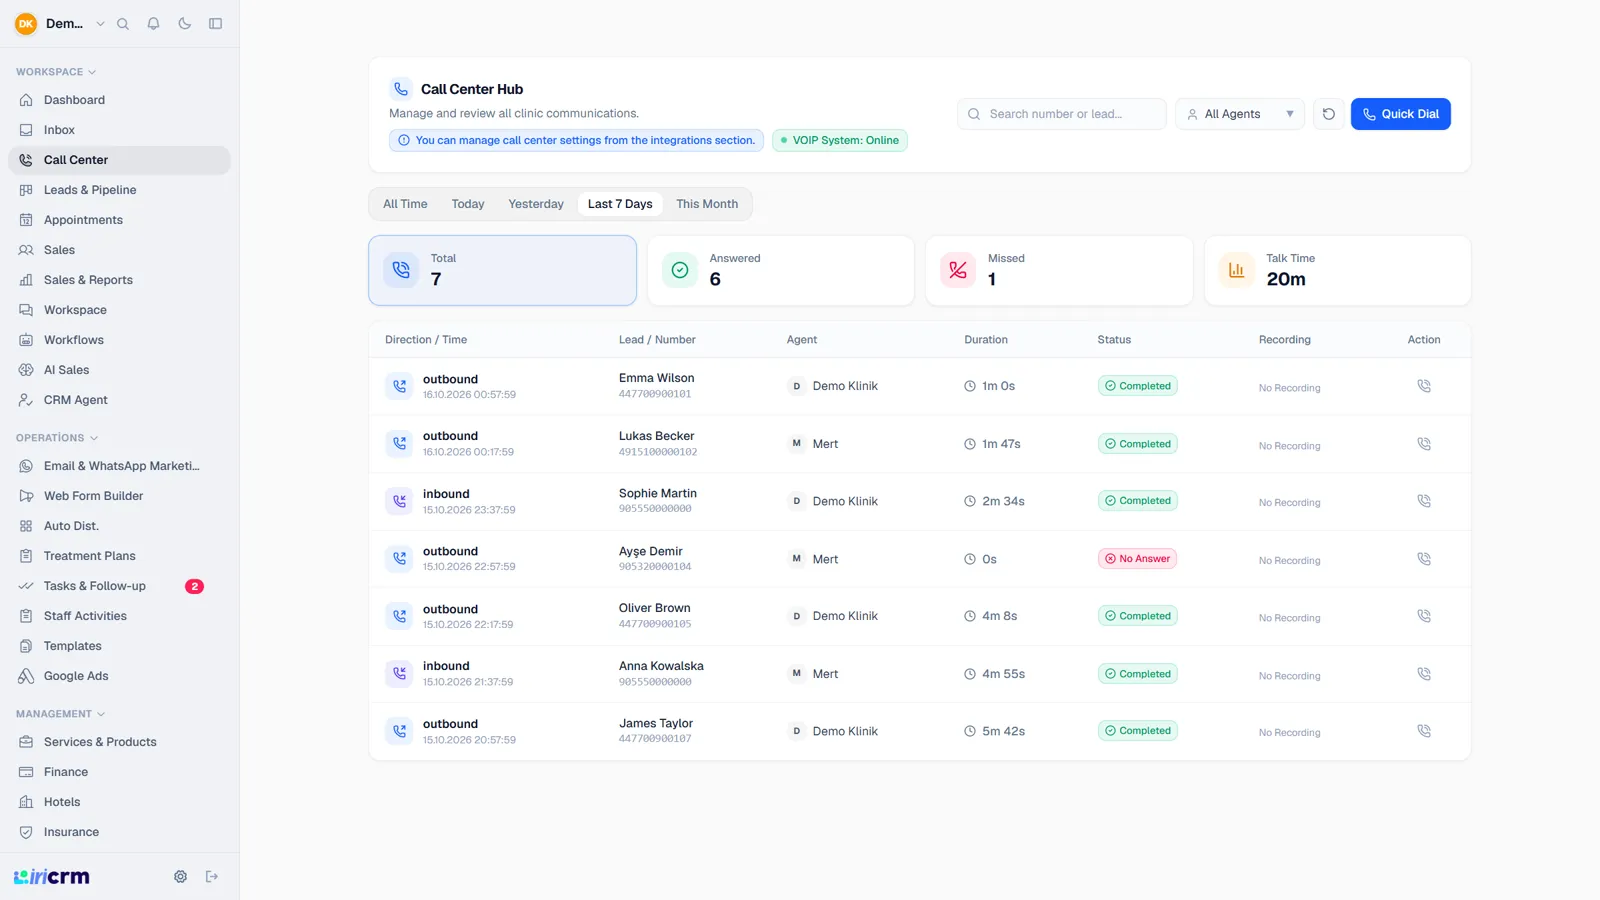Image resolution: width=1600 pixels, height=900 pixels.
Task: Click call-back icon in James Taylor row
Action: pos(1424,731)
